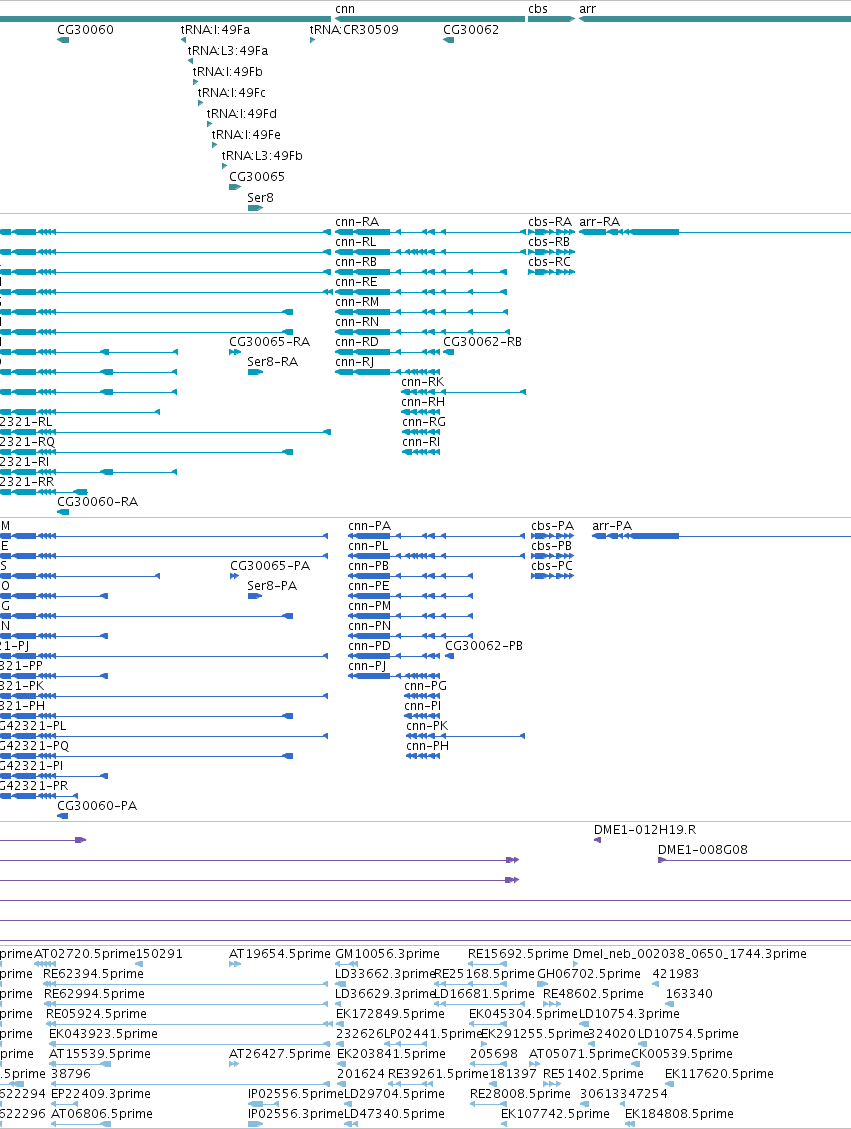The image size is (851, 1129).
Task: Select the cbs-RC transcript label
Action: 549,261
